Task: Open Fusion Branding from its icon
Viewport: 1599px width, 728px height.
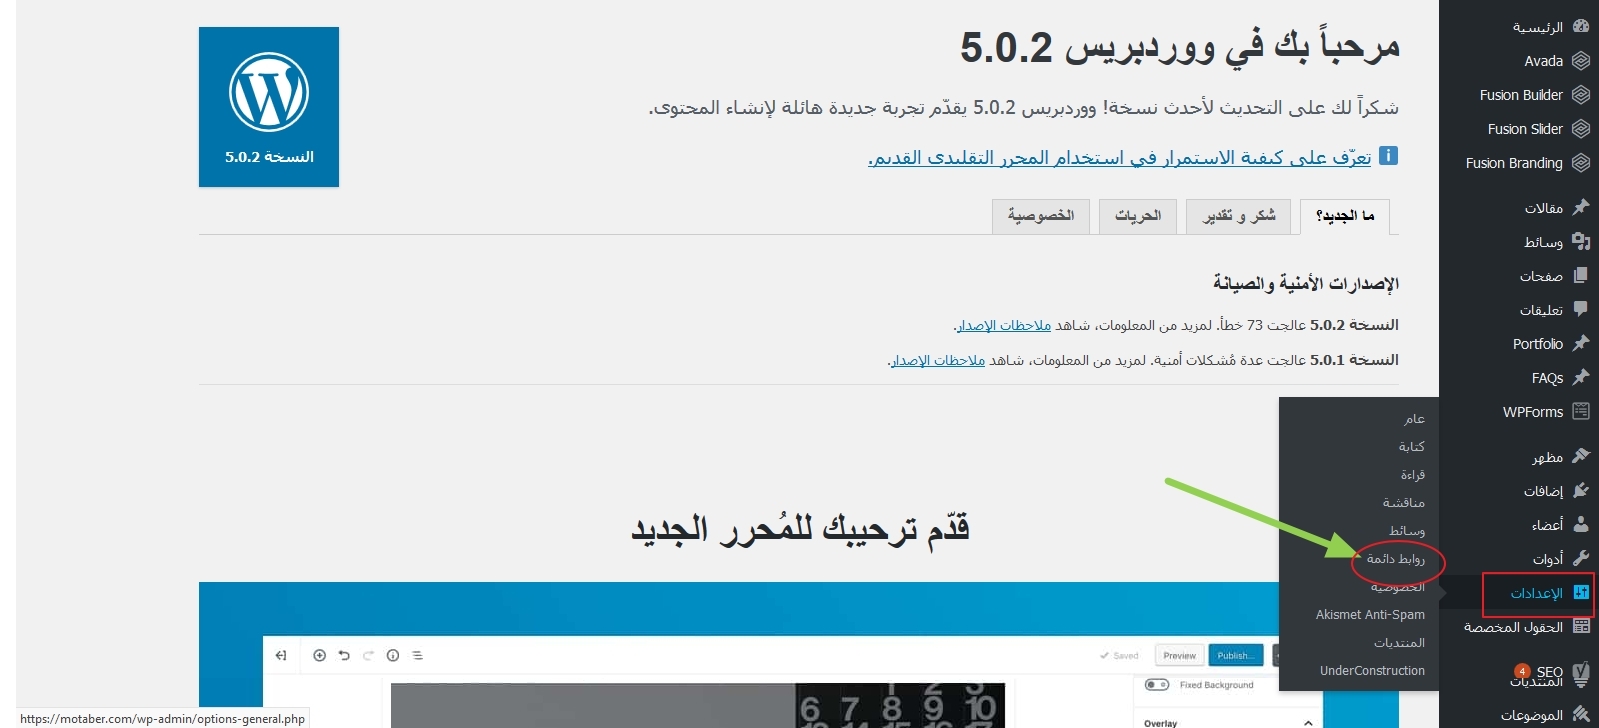Action: pos(1580,163)
